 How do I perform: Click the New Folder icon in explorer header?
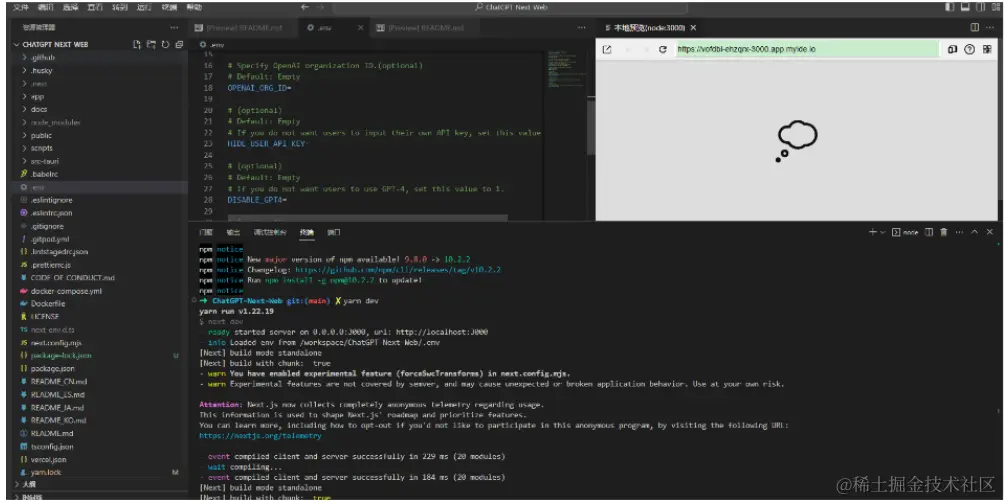coord(151,44)
